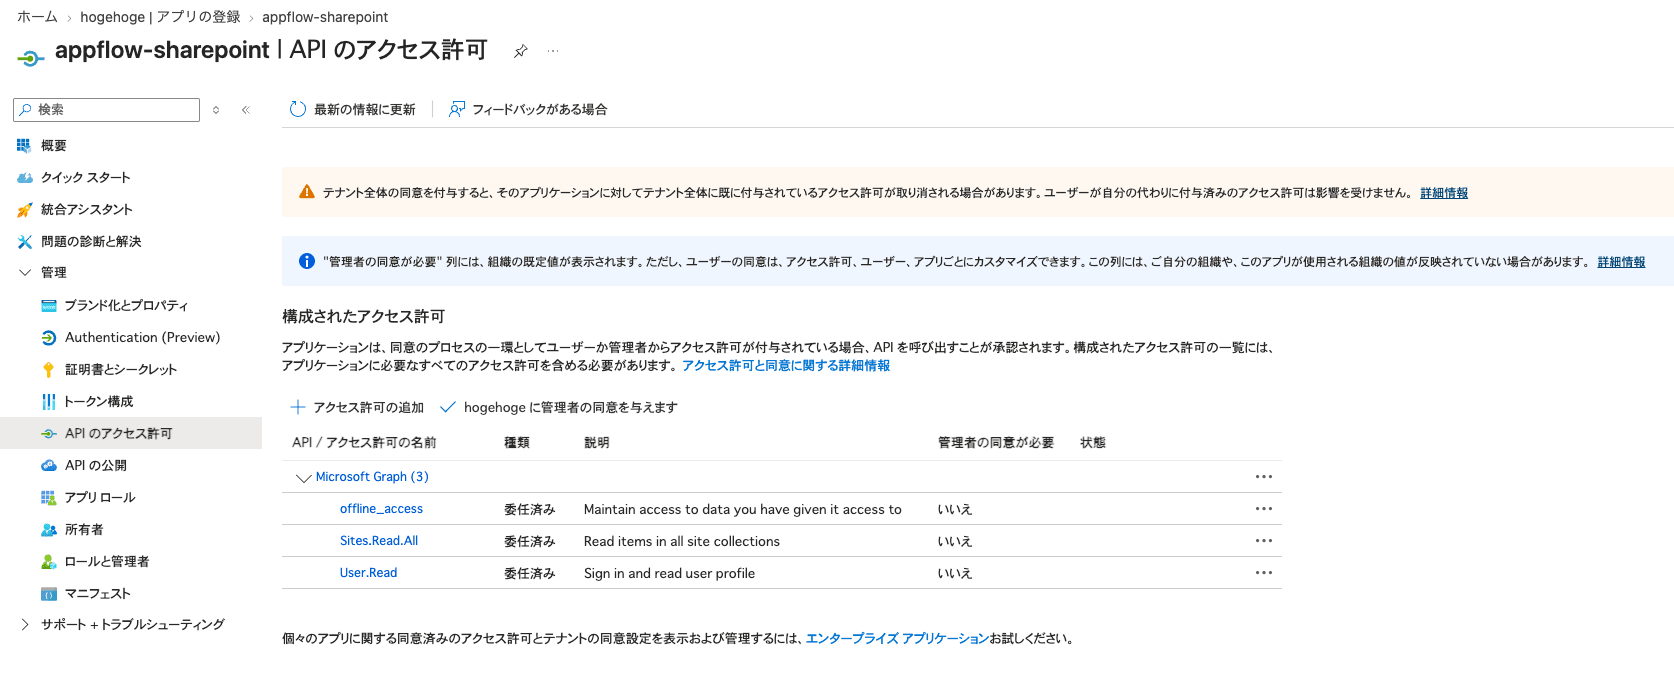This screenshot has height=678, width=1674.
Task: Open the User.Read permission link
Action: click(x=368, y=573)
